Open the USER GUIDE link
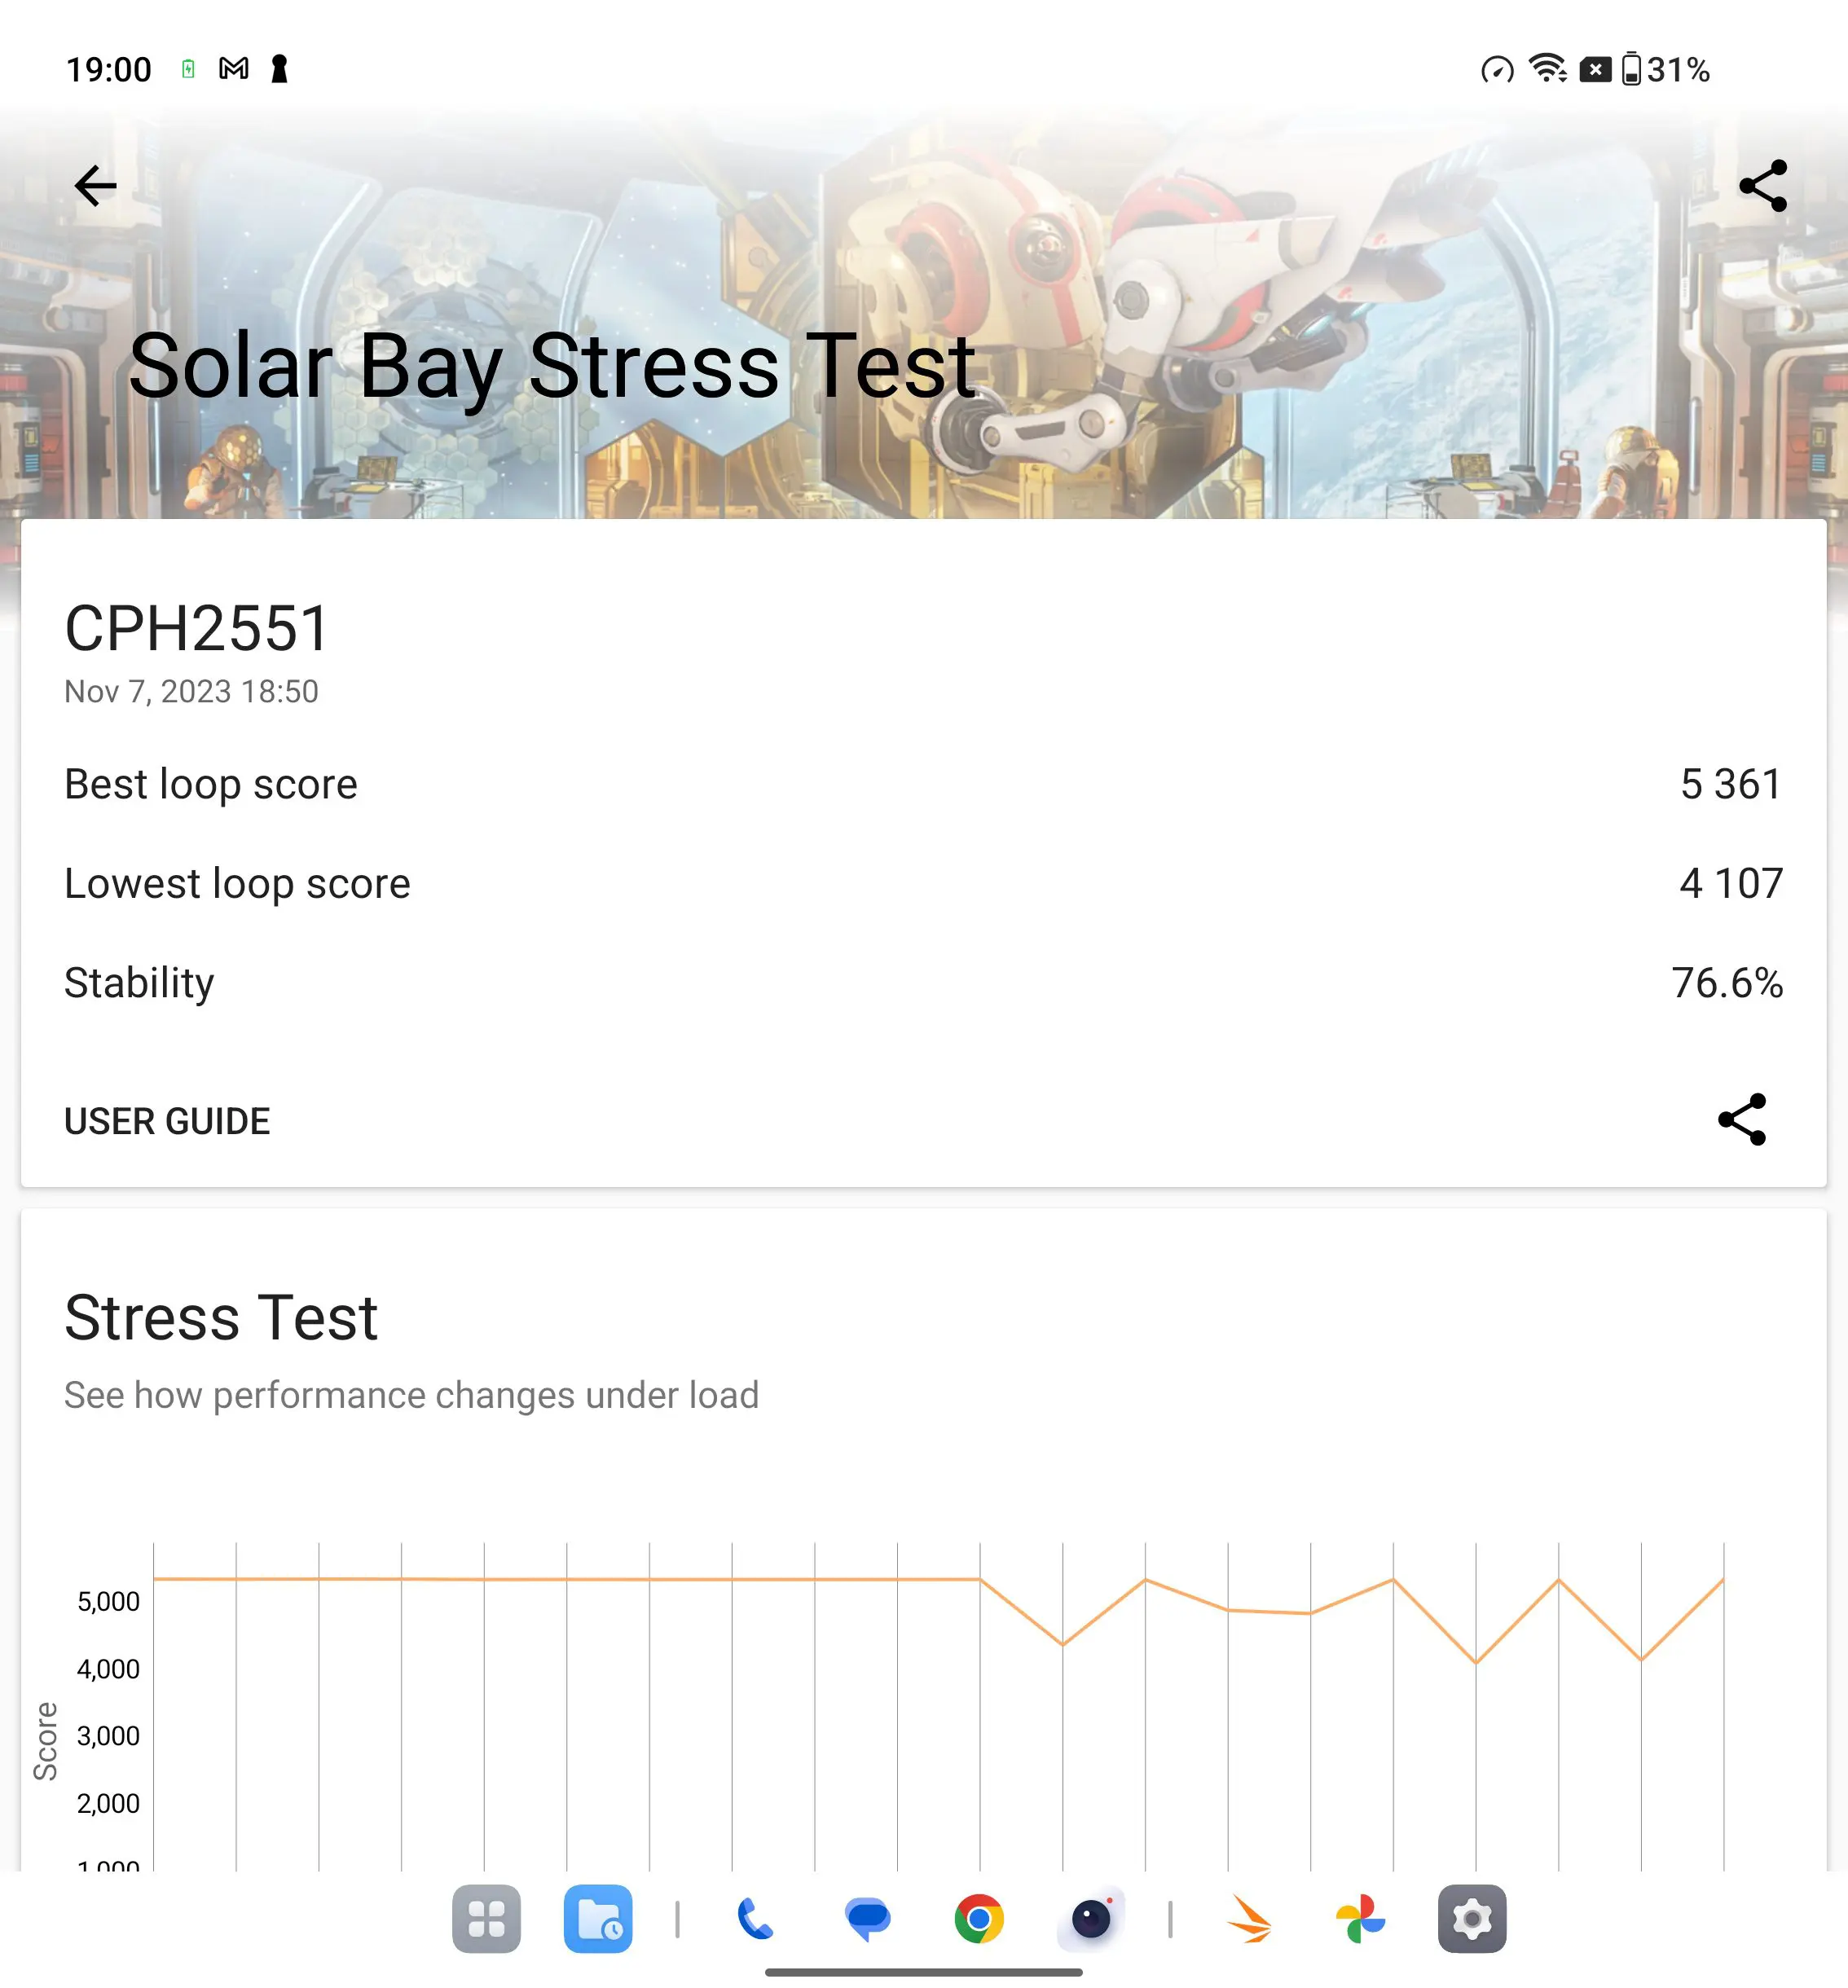Viewport: 1848px width, 1988px height. (167, 1121)
